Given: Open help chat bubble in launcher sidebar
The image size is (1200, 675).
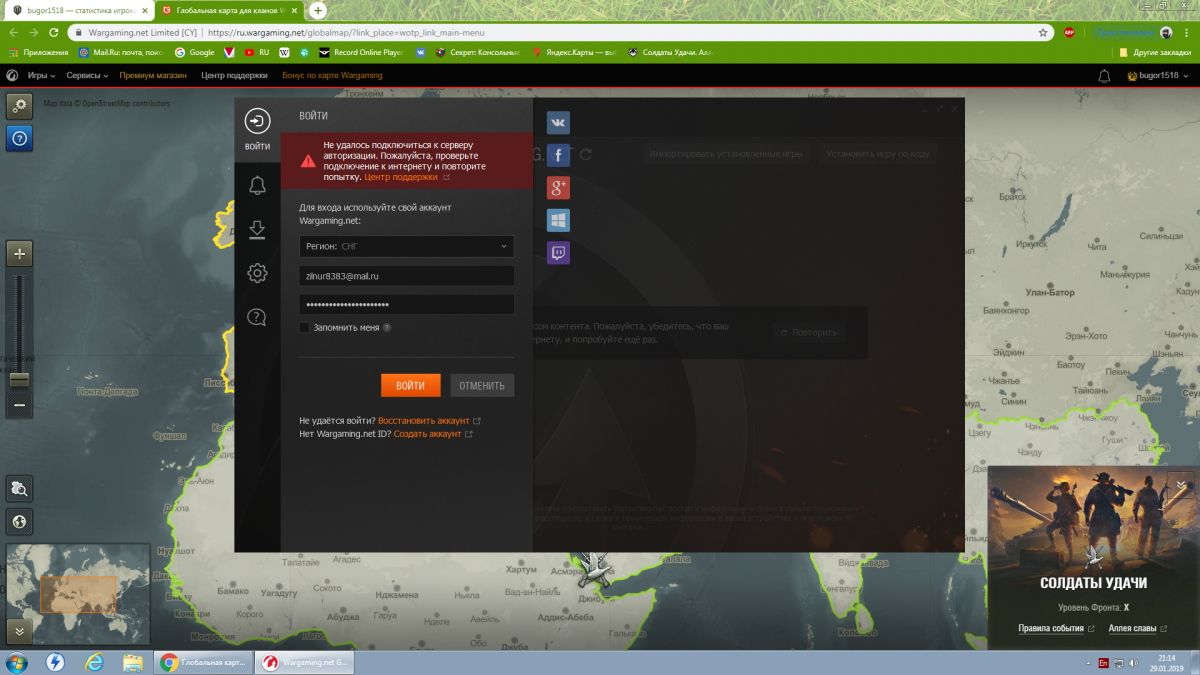Looking at the screenshot, I should 257,318.
